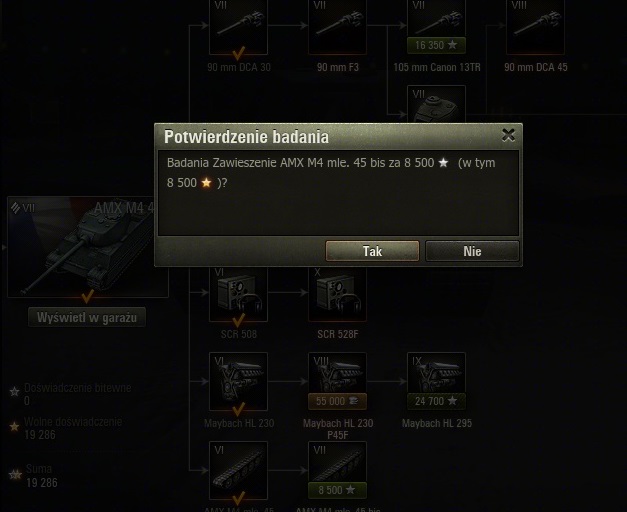627x512 pixels.
Task: Select the AMX M4 mle. 45 suspension icon
Action: coord(238,470)
